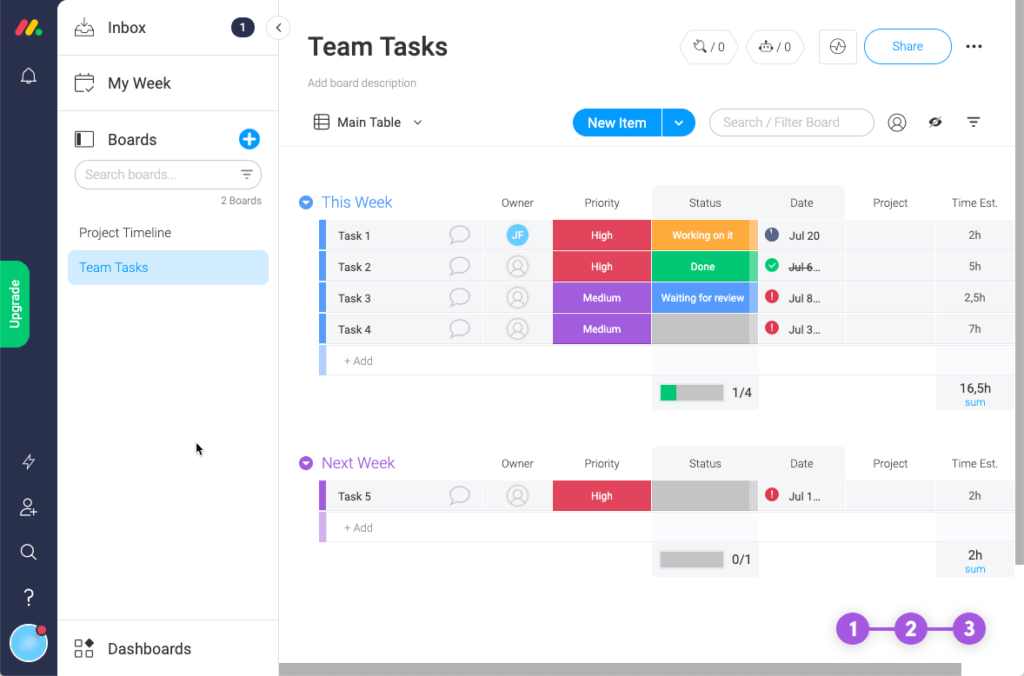
Task: Click the search magnifier in left sidebar
Action: click(x=28, y=552)
